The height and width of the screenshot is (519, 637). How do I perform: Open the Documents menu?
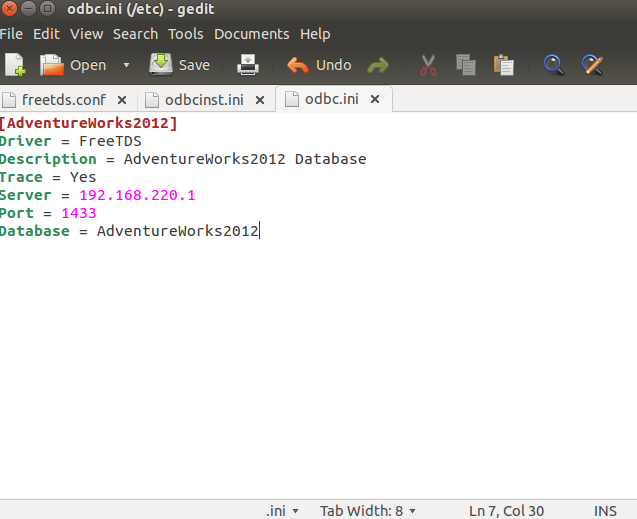click(x=251, y=34)
